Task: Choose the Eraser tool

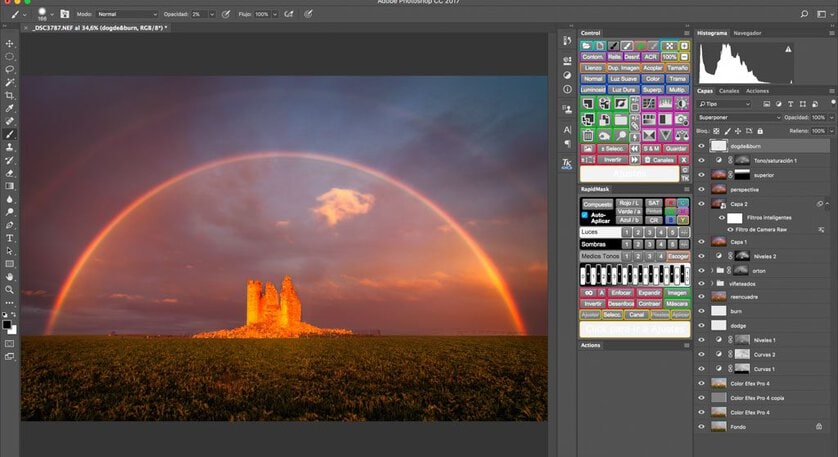Action: 10,173
